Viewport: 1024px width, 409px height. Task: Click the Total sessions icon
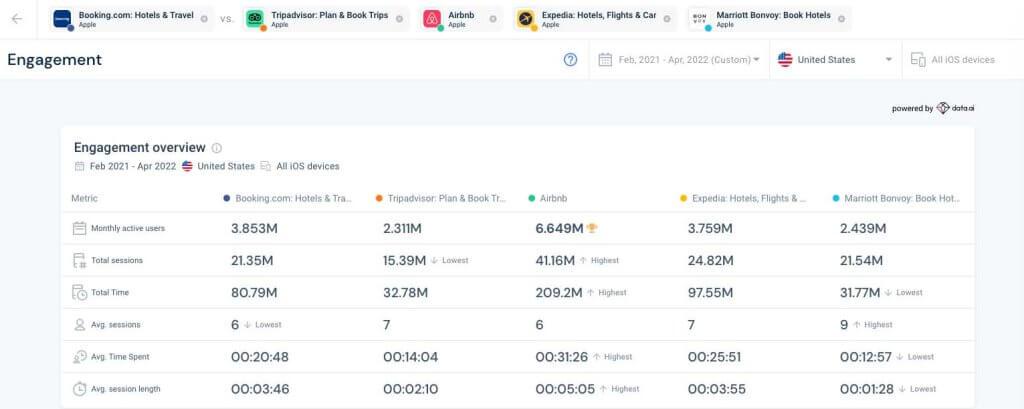[79, 260]
